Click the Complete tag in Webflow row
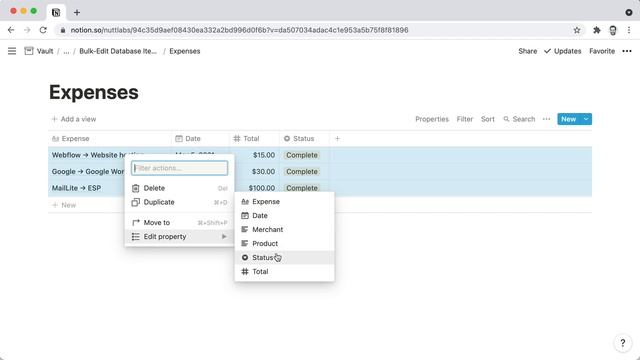The width and height of the screenshot is (640, 360). (302, 155)
